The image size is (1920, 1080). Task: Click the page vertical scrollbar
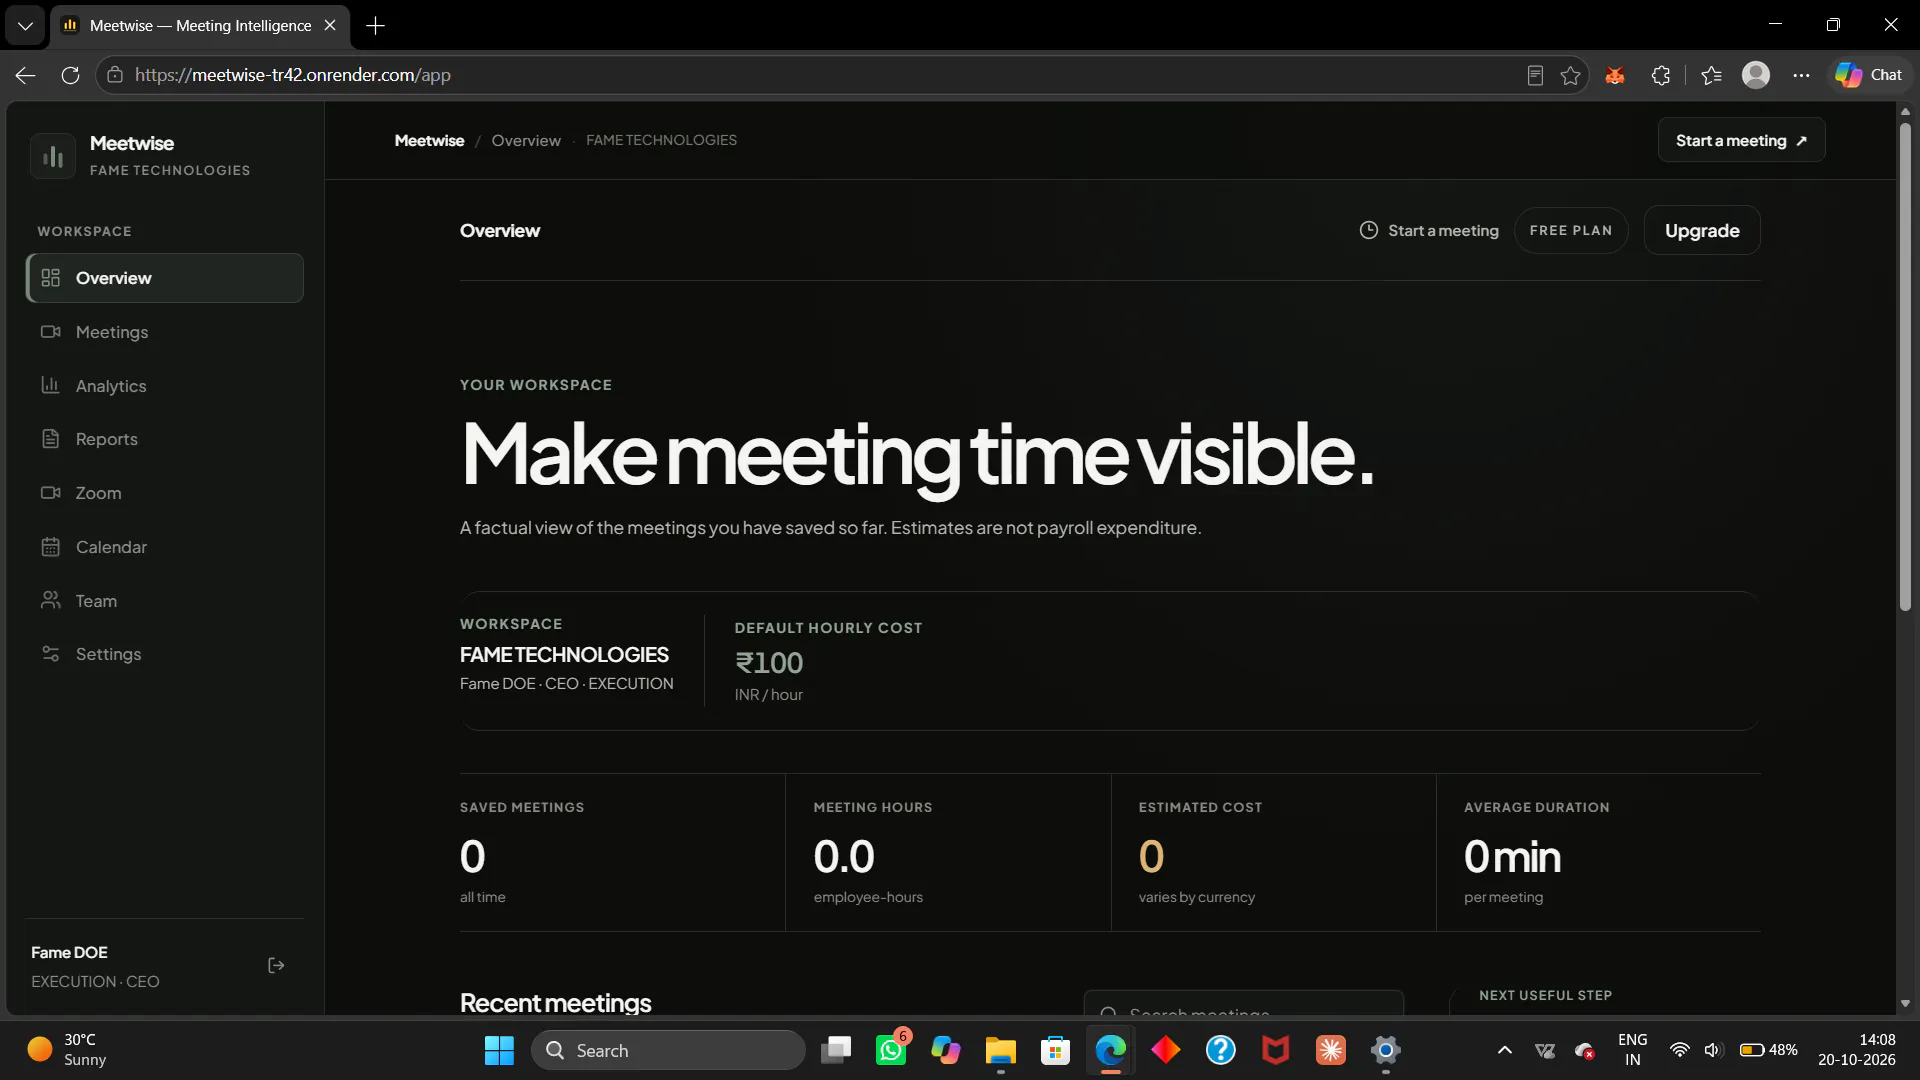(x=1905, y=366)
